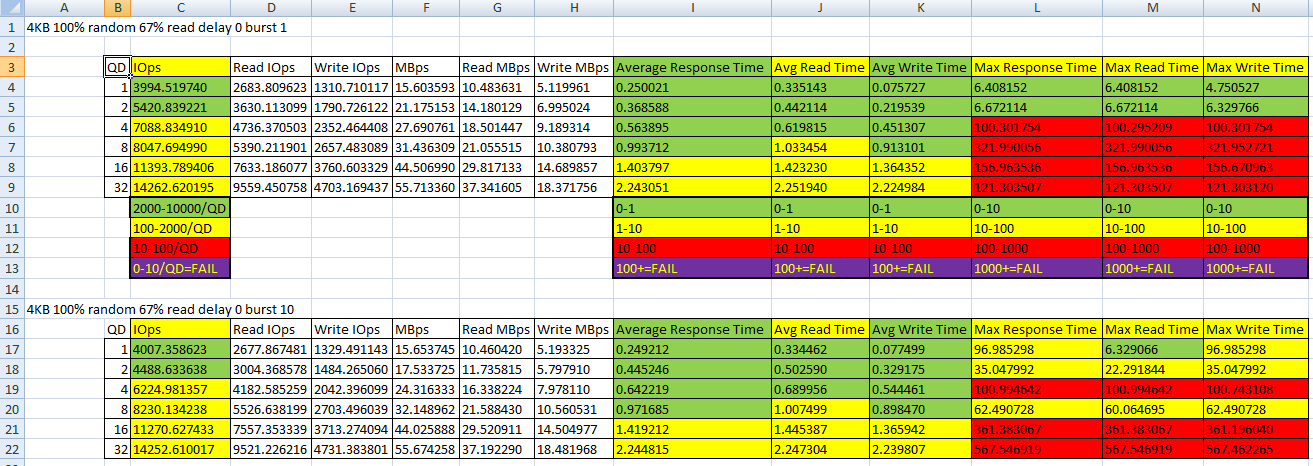The height and width of the screenshot is (466, 1313).
Task: Select cell with value 4488.633638
Action: click(180, 369)
